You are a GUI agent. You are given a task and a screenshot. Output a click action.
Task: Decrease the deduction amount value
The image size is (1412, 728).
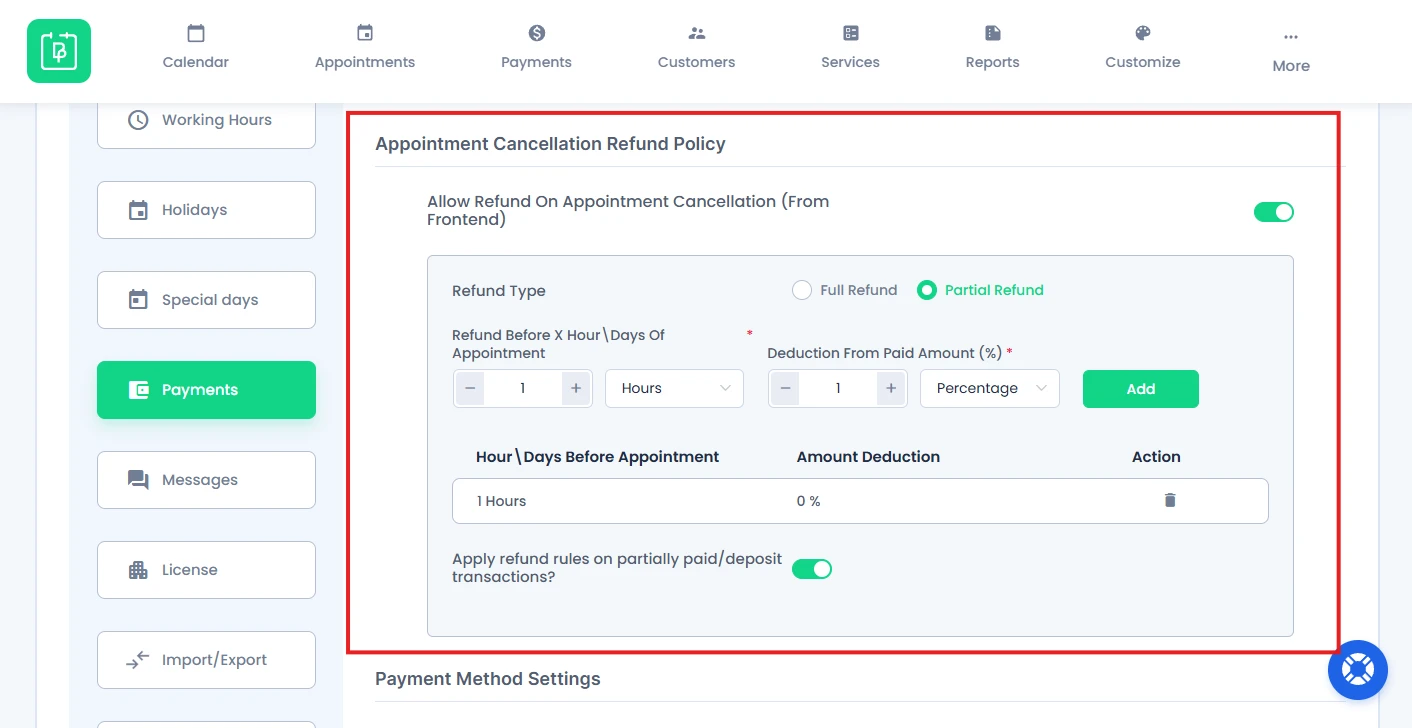tap(785, 388)
